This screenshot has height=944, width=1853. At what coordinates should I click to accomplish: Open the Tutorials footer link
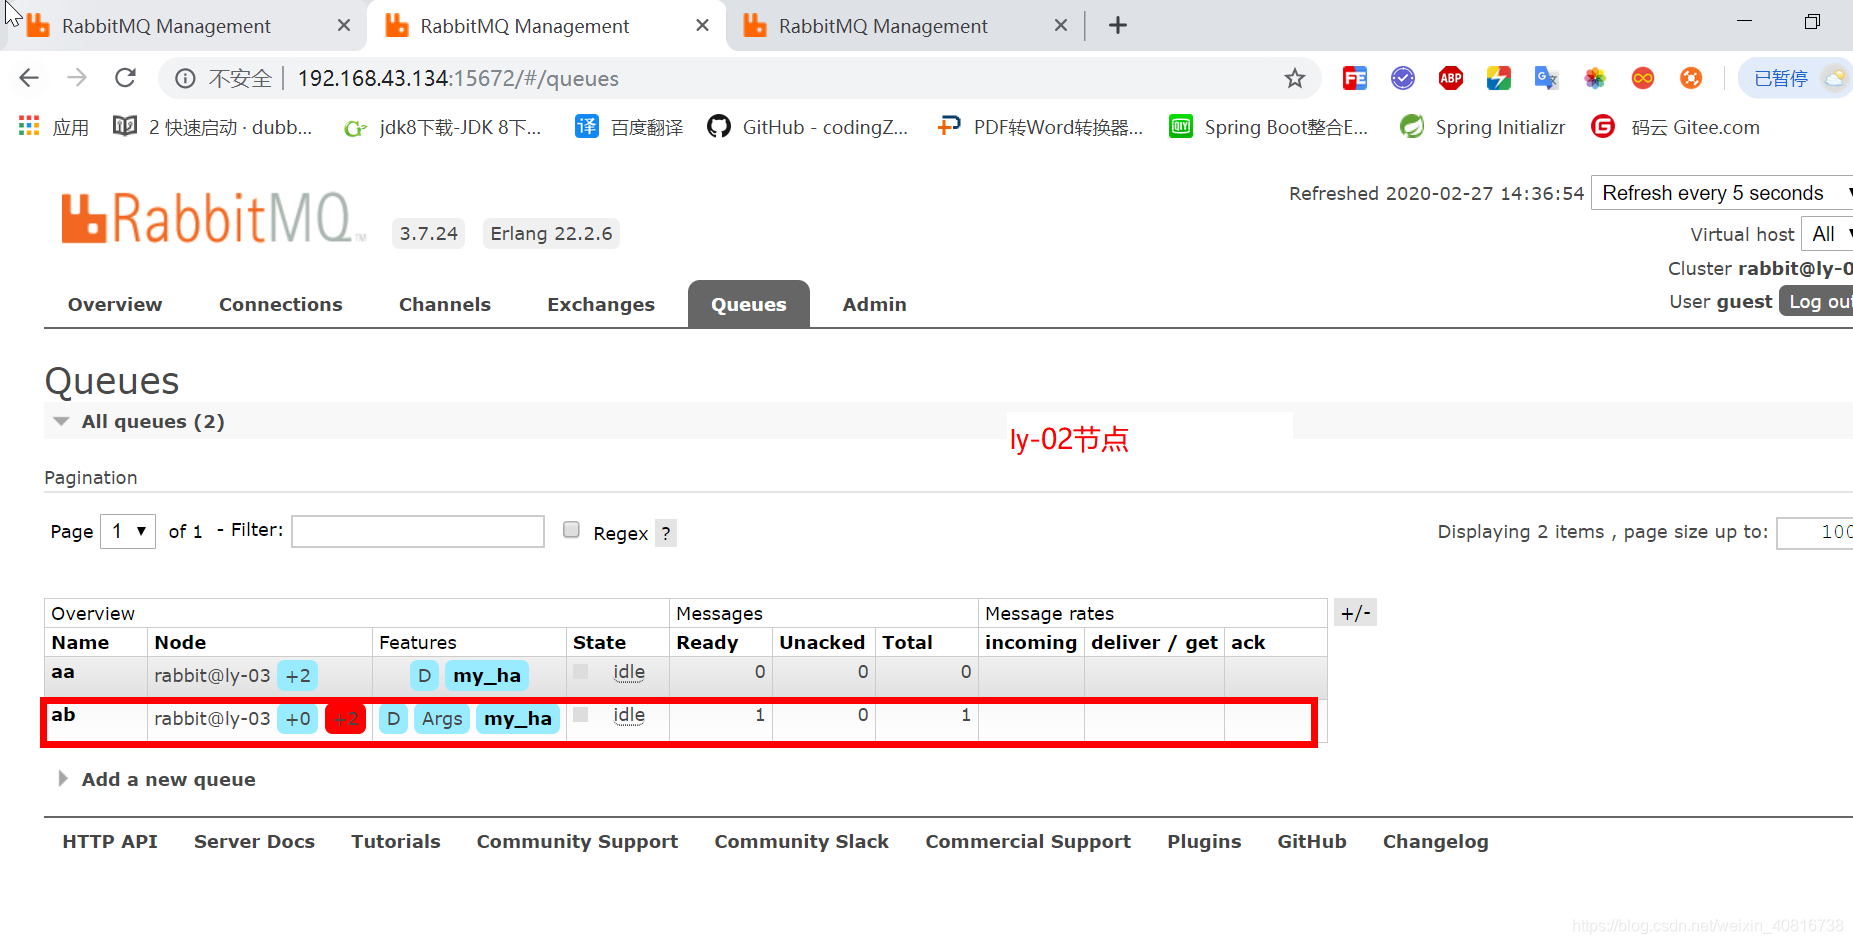coord(396,841)
